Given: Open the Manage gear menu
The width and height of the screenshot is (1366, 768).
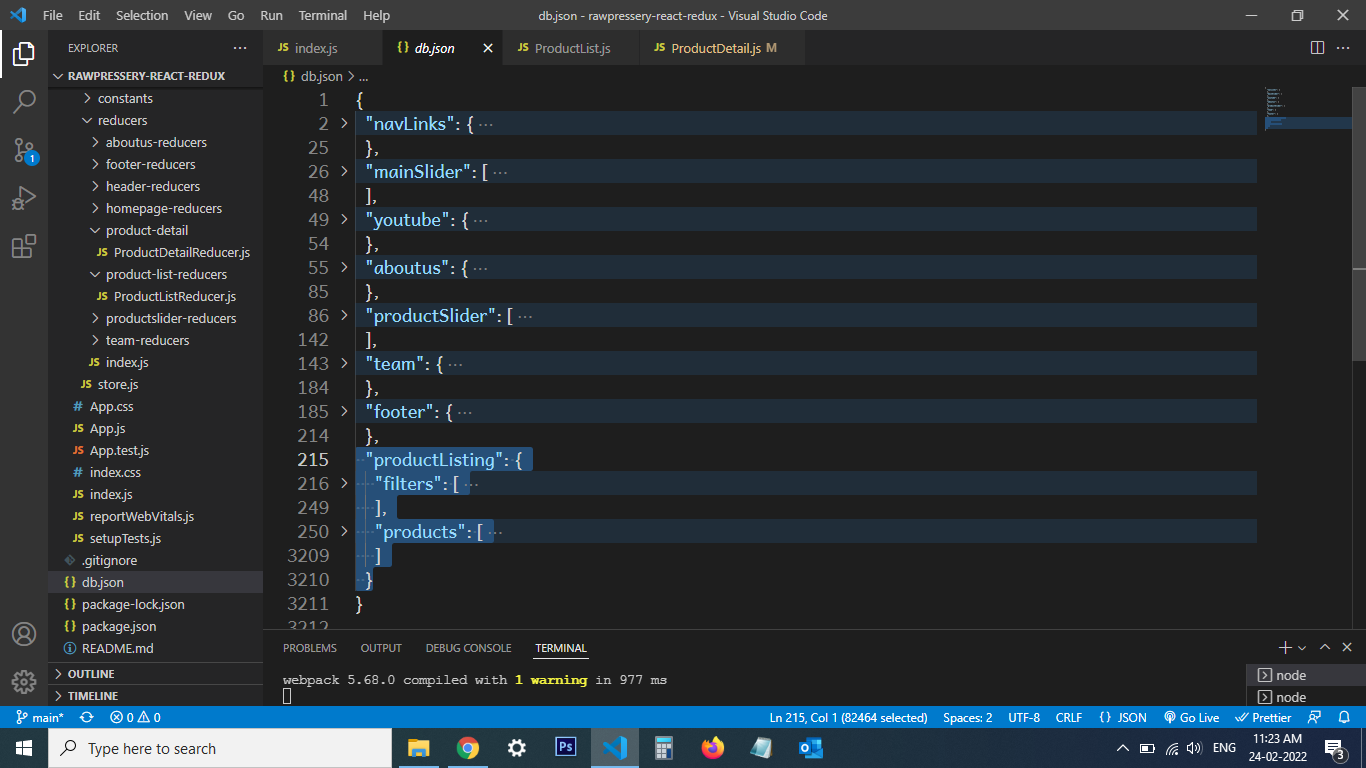Looking at the screenshot, I should point(24,682).
